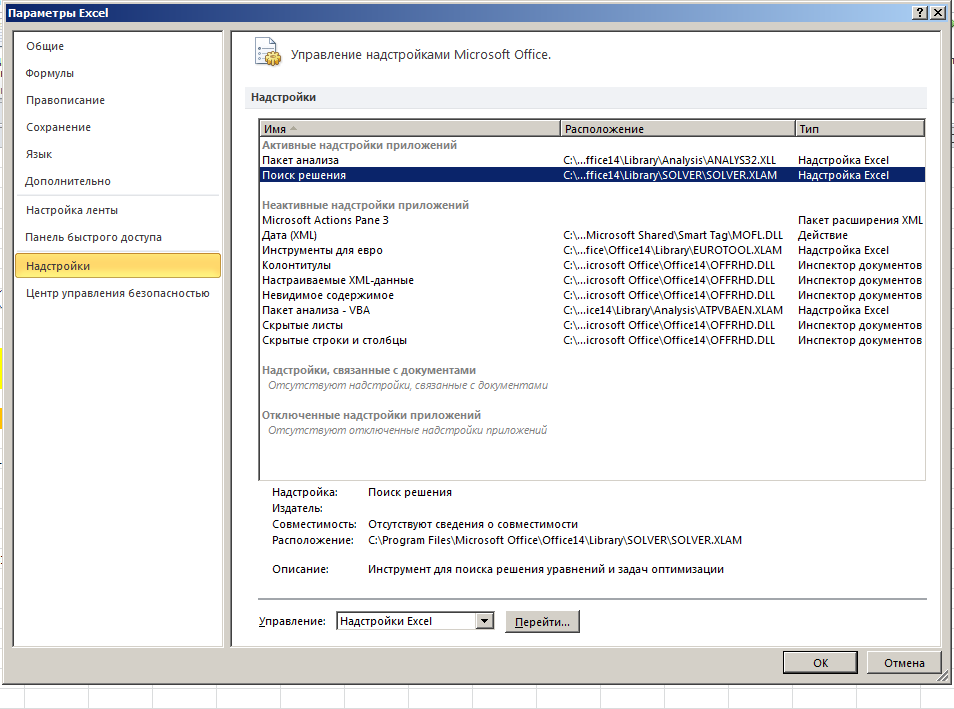954x709 pixels.
Task: Click the Перейти... button
Action: 542,622
